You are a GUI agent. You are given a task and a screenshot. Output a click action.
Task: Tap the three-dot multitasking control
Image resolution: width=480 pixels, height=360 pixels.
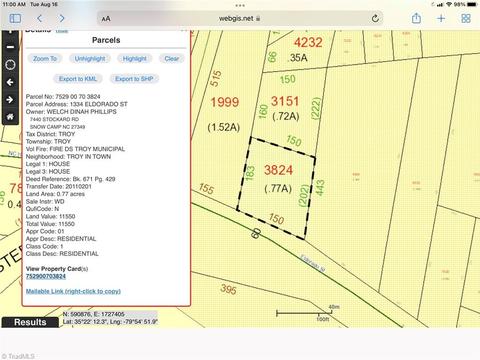coord(240,5)
